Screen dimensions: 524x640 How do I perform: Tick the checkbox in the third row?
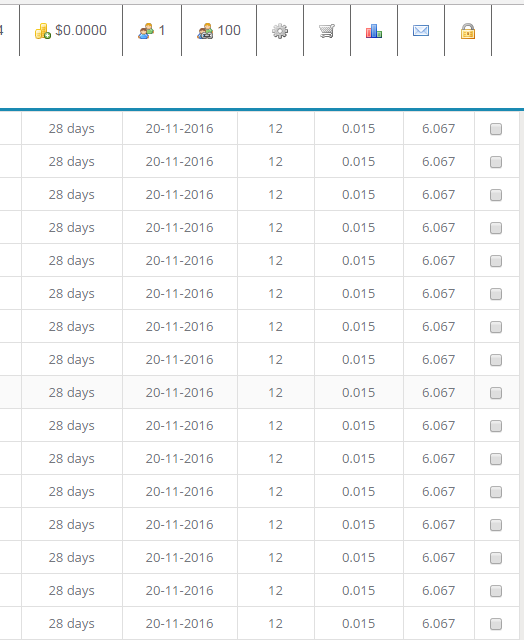(x=496, y=195)
